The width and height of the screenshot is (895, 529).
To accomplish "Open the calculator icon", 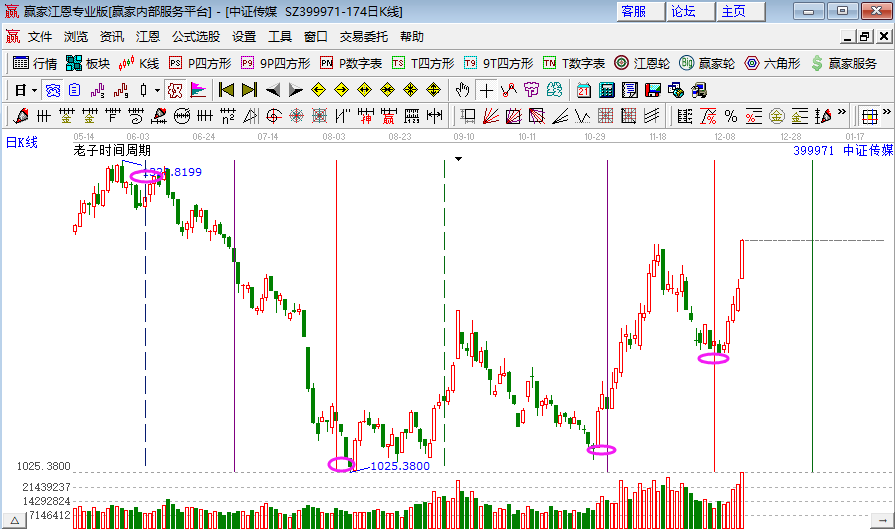I will (606, 90).
